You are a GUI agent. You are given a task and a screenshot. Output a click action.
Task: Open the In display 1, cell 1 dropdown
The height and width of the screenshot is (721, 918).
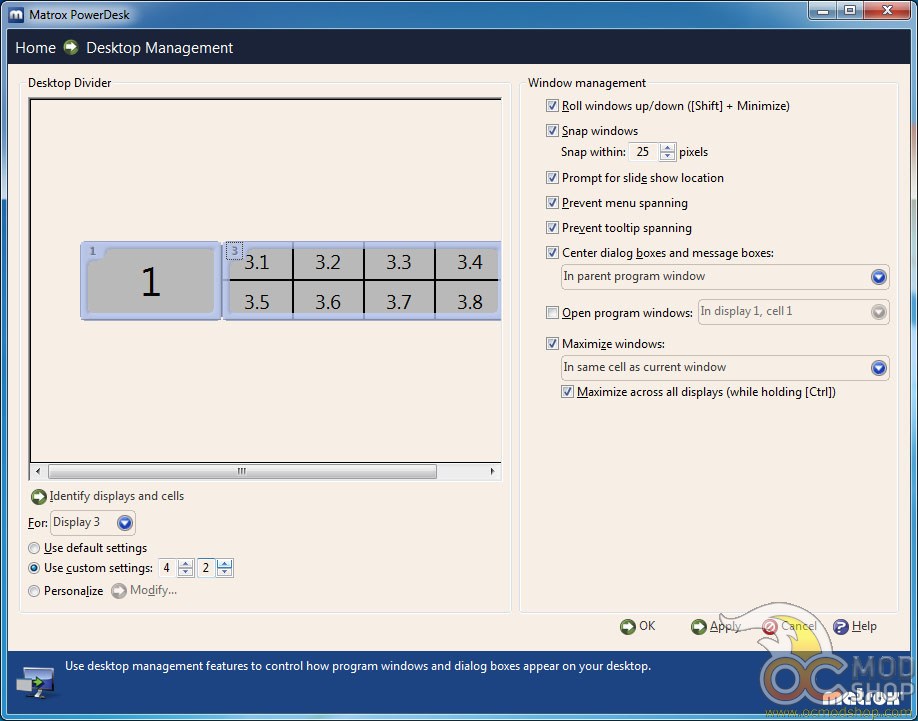tap(793, 312)
